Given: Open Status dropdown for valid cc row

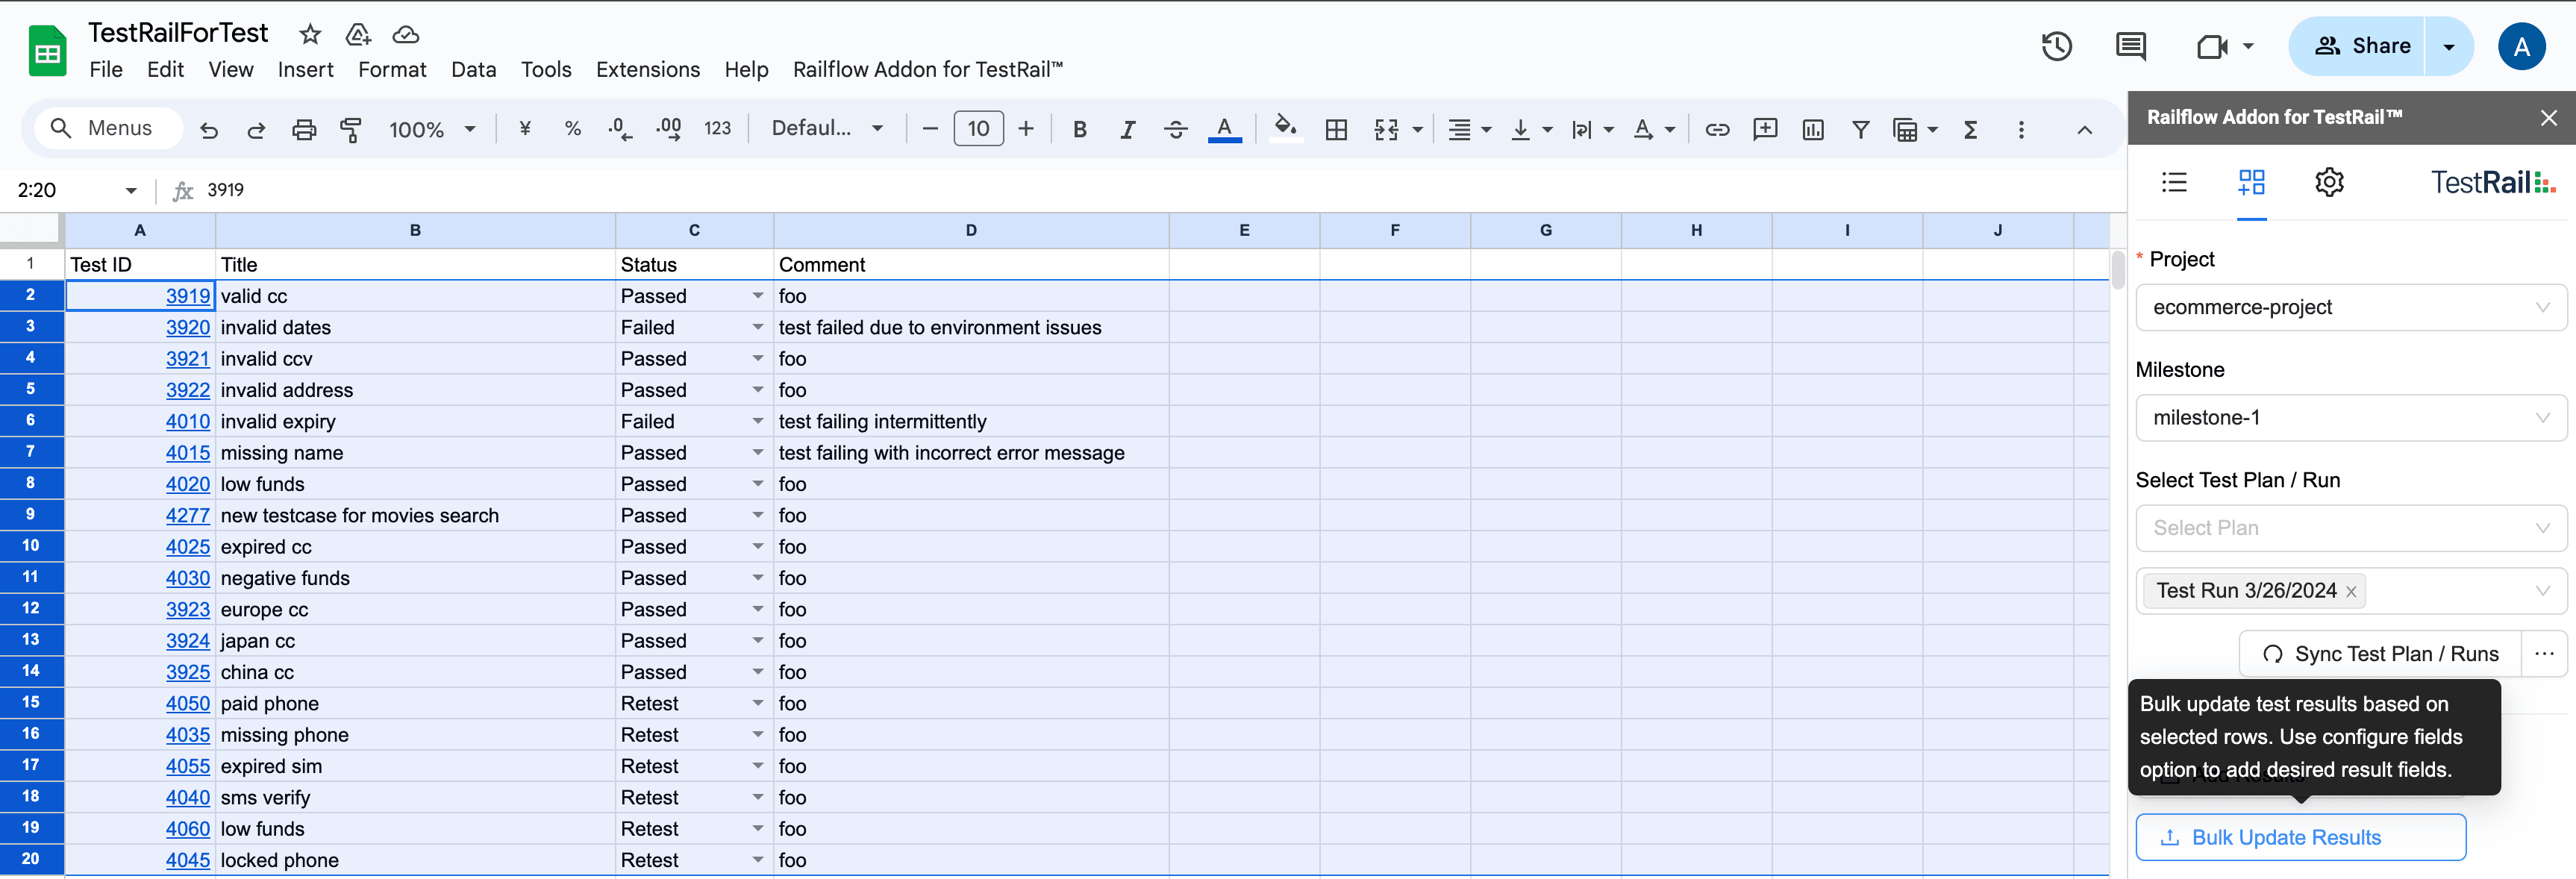Looking at the screenshot, I should (x=757, y=296).
